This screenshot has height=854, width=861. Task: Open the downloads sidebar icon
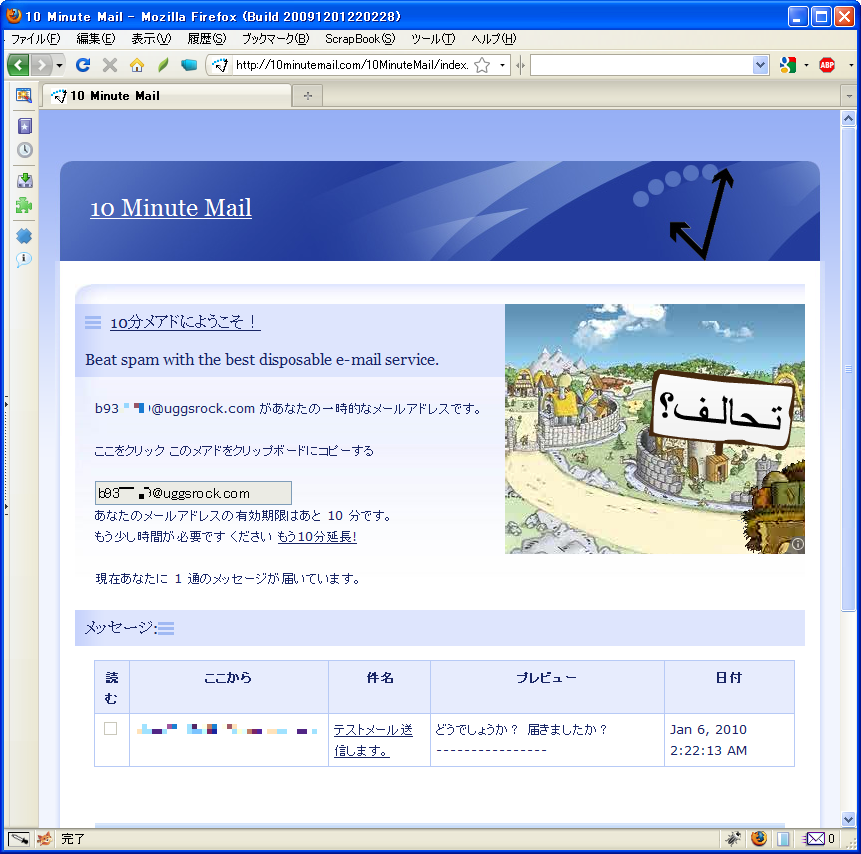pyautogui.click(x=25, y=180)
